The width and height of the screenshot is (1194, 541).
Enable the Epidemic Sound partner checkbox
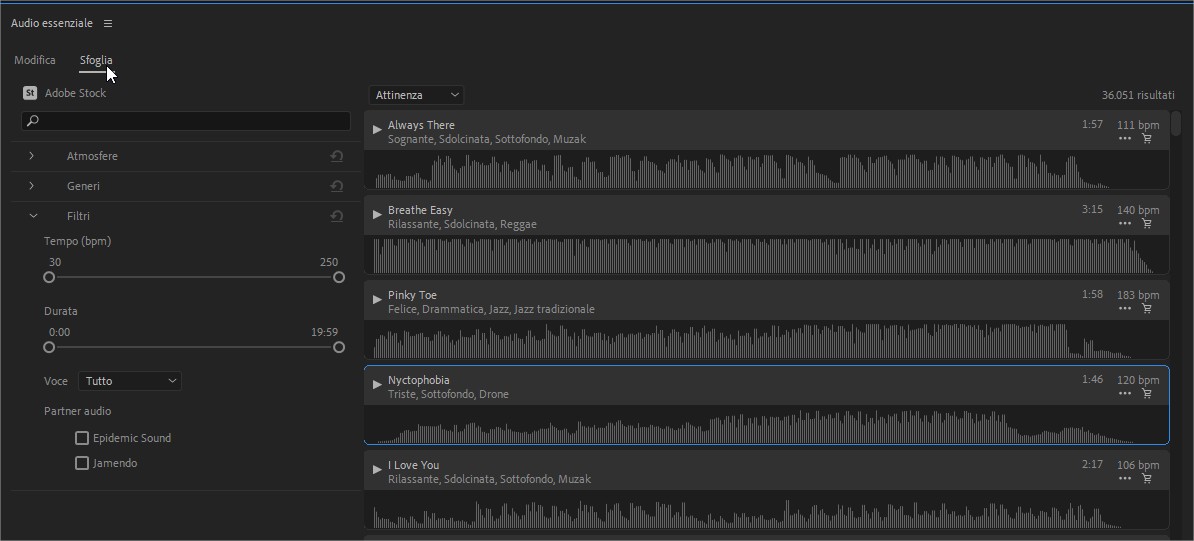[82, 438]
